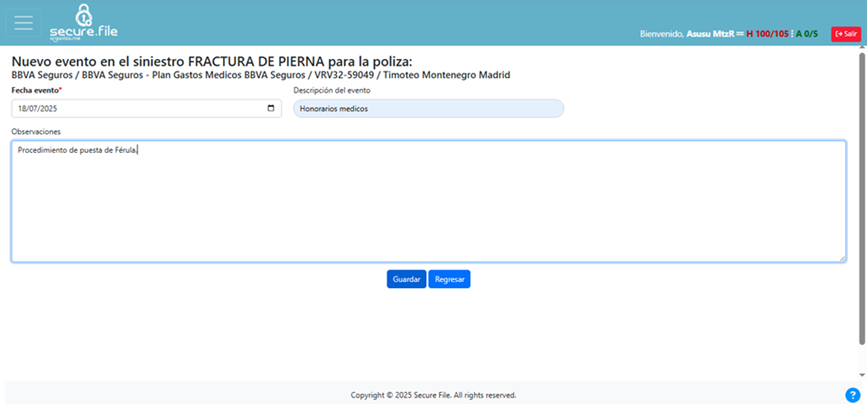This screenshot has height=404, width=867.
Task: Click the green A 0/5 counter
Action: coord(807,34)
